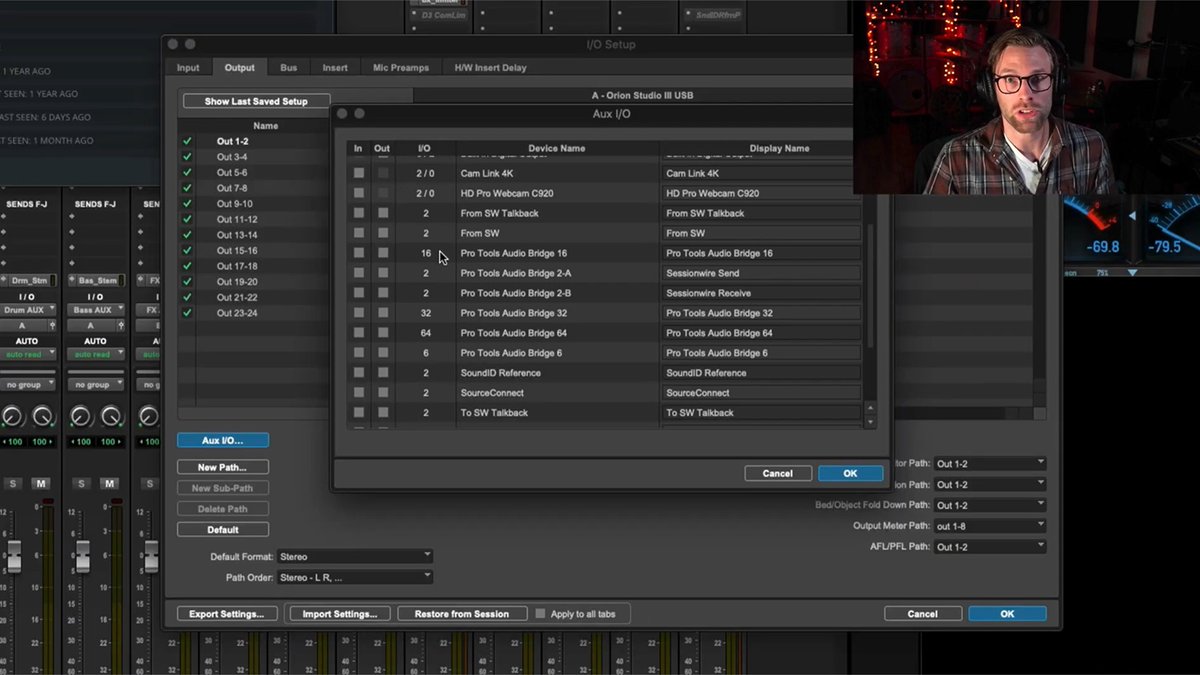Click Export Settings... button
The width and height of the screenshot is (1200, 675).
227,614
